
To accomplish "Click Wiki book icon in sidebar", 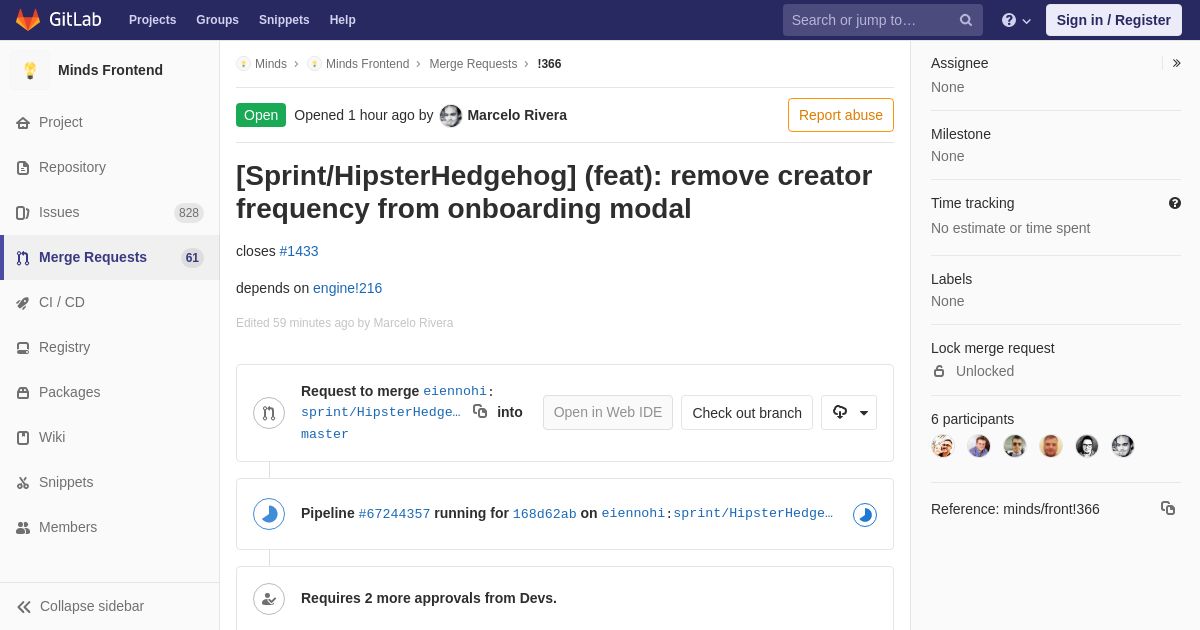I will pyautogui.click(x=23, y=438).
